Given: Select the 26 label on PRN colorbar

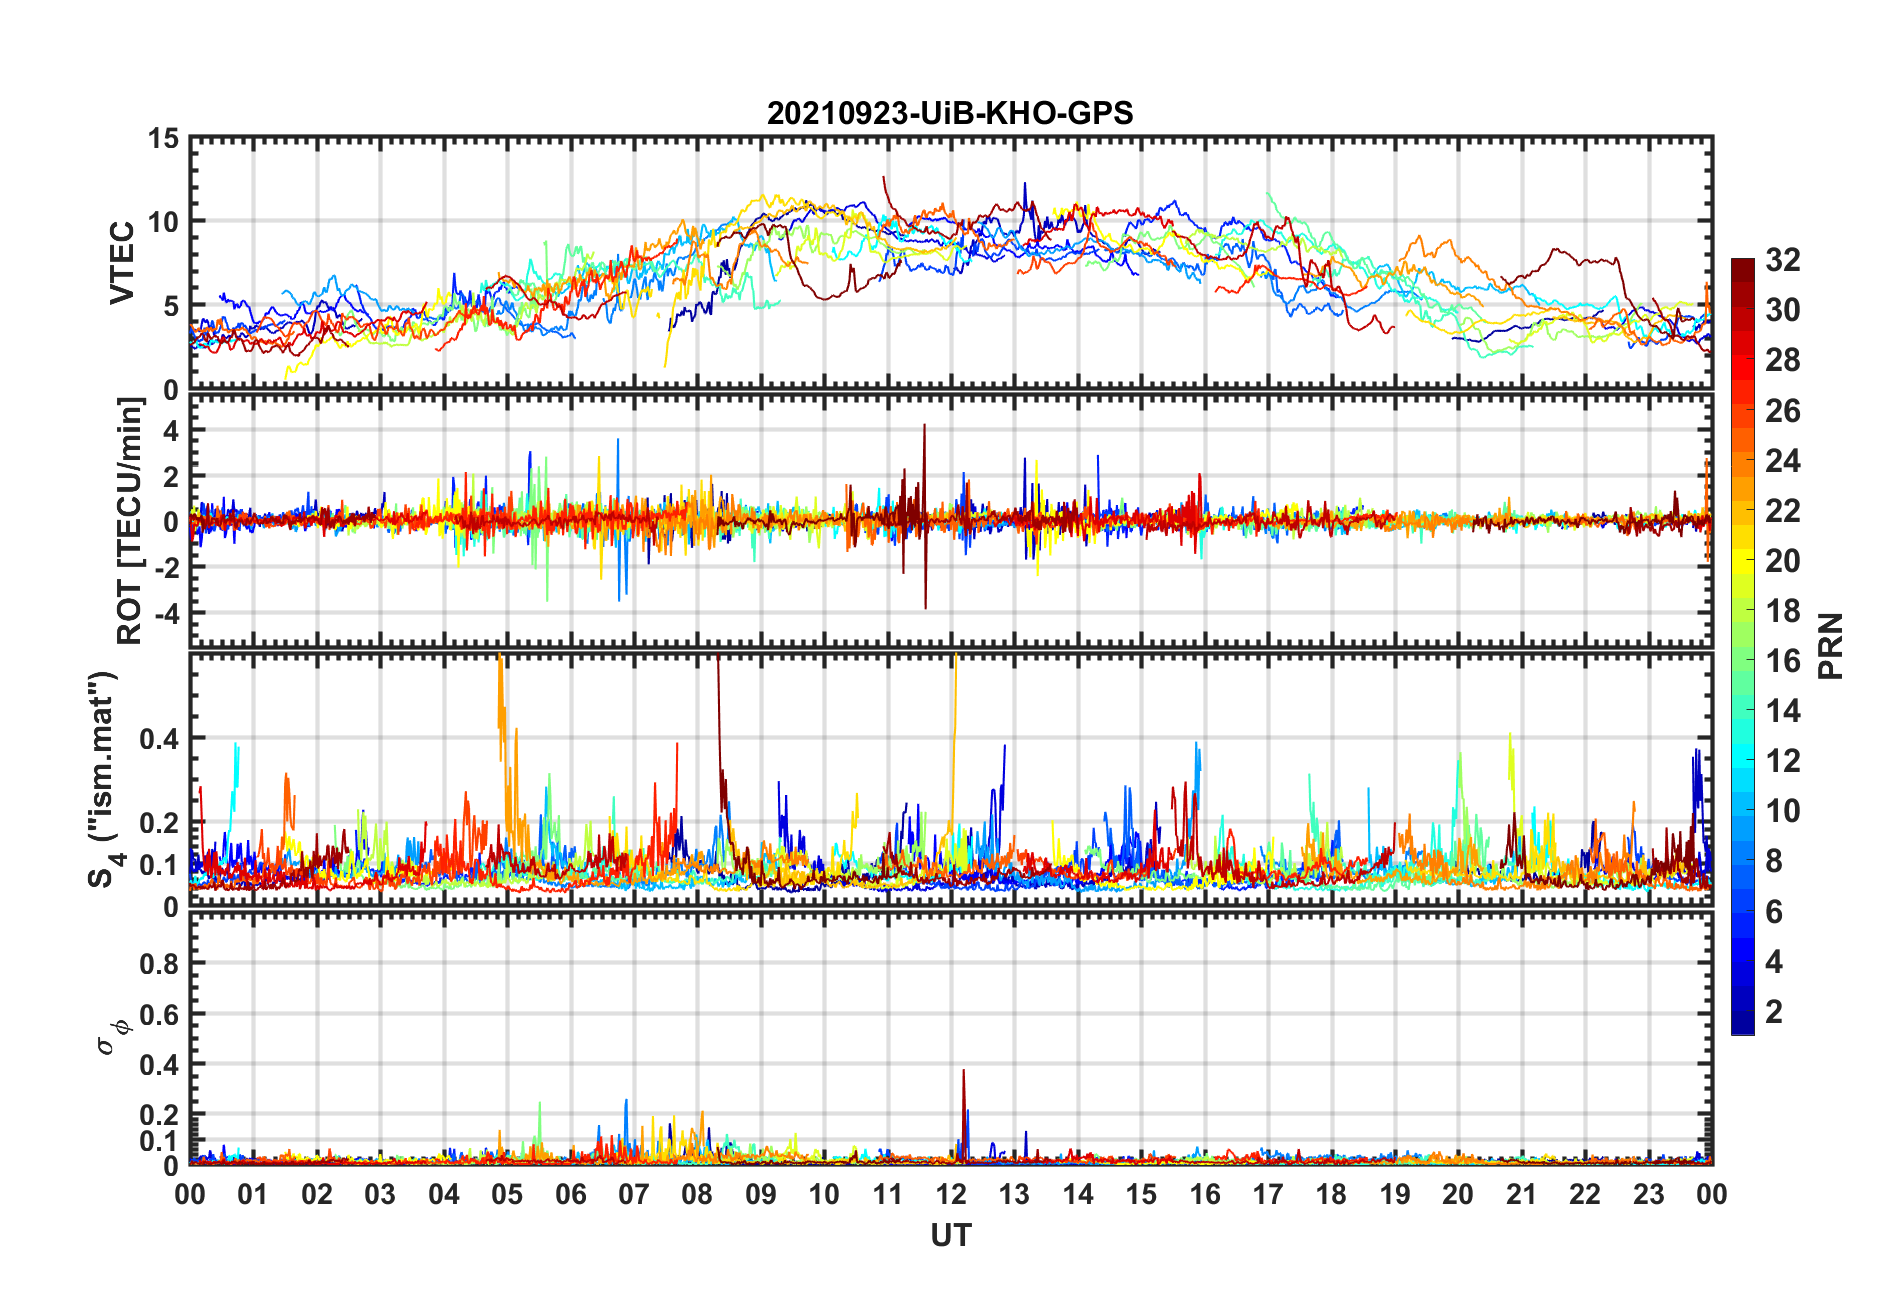Looking at the screenshot, I should pyautogui.click(x=1783, y=410).
